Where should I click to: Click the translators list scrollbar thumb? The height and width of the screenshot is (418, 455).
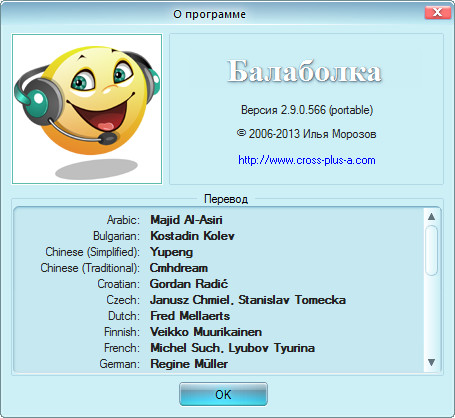(431, 250)
